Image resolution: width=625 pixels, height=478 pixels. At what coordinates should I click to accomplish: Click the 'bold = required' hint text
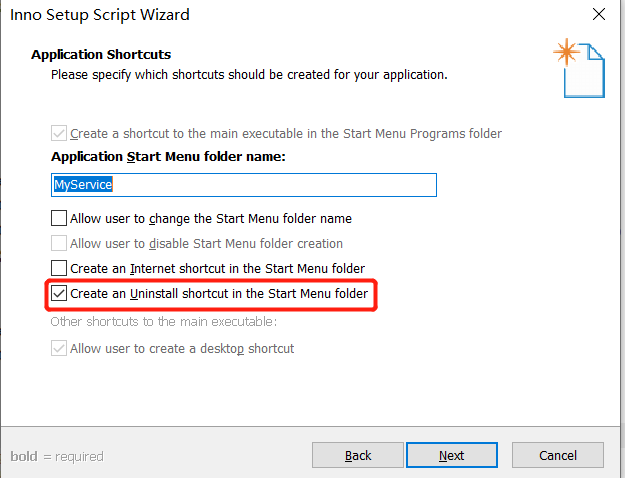56,456
